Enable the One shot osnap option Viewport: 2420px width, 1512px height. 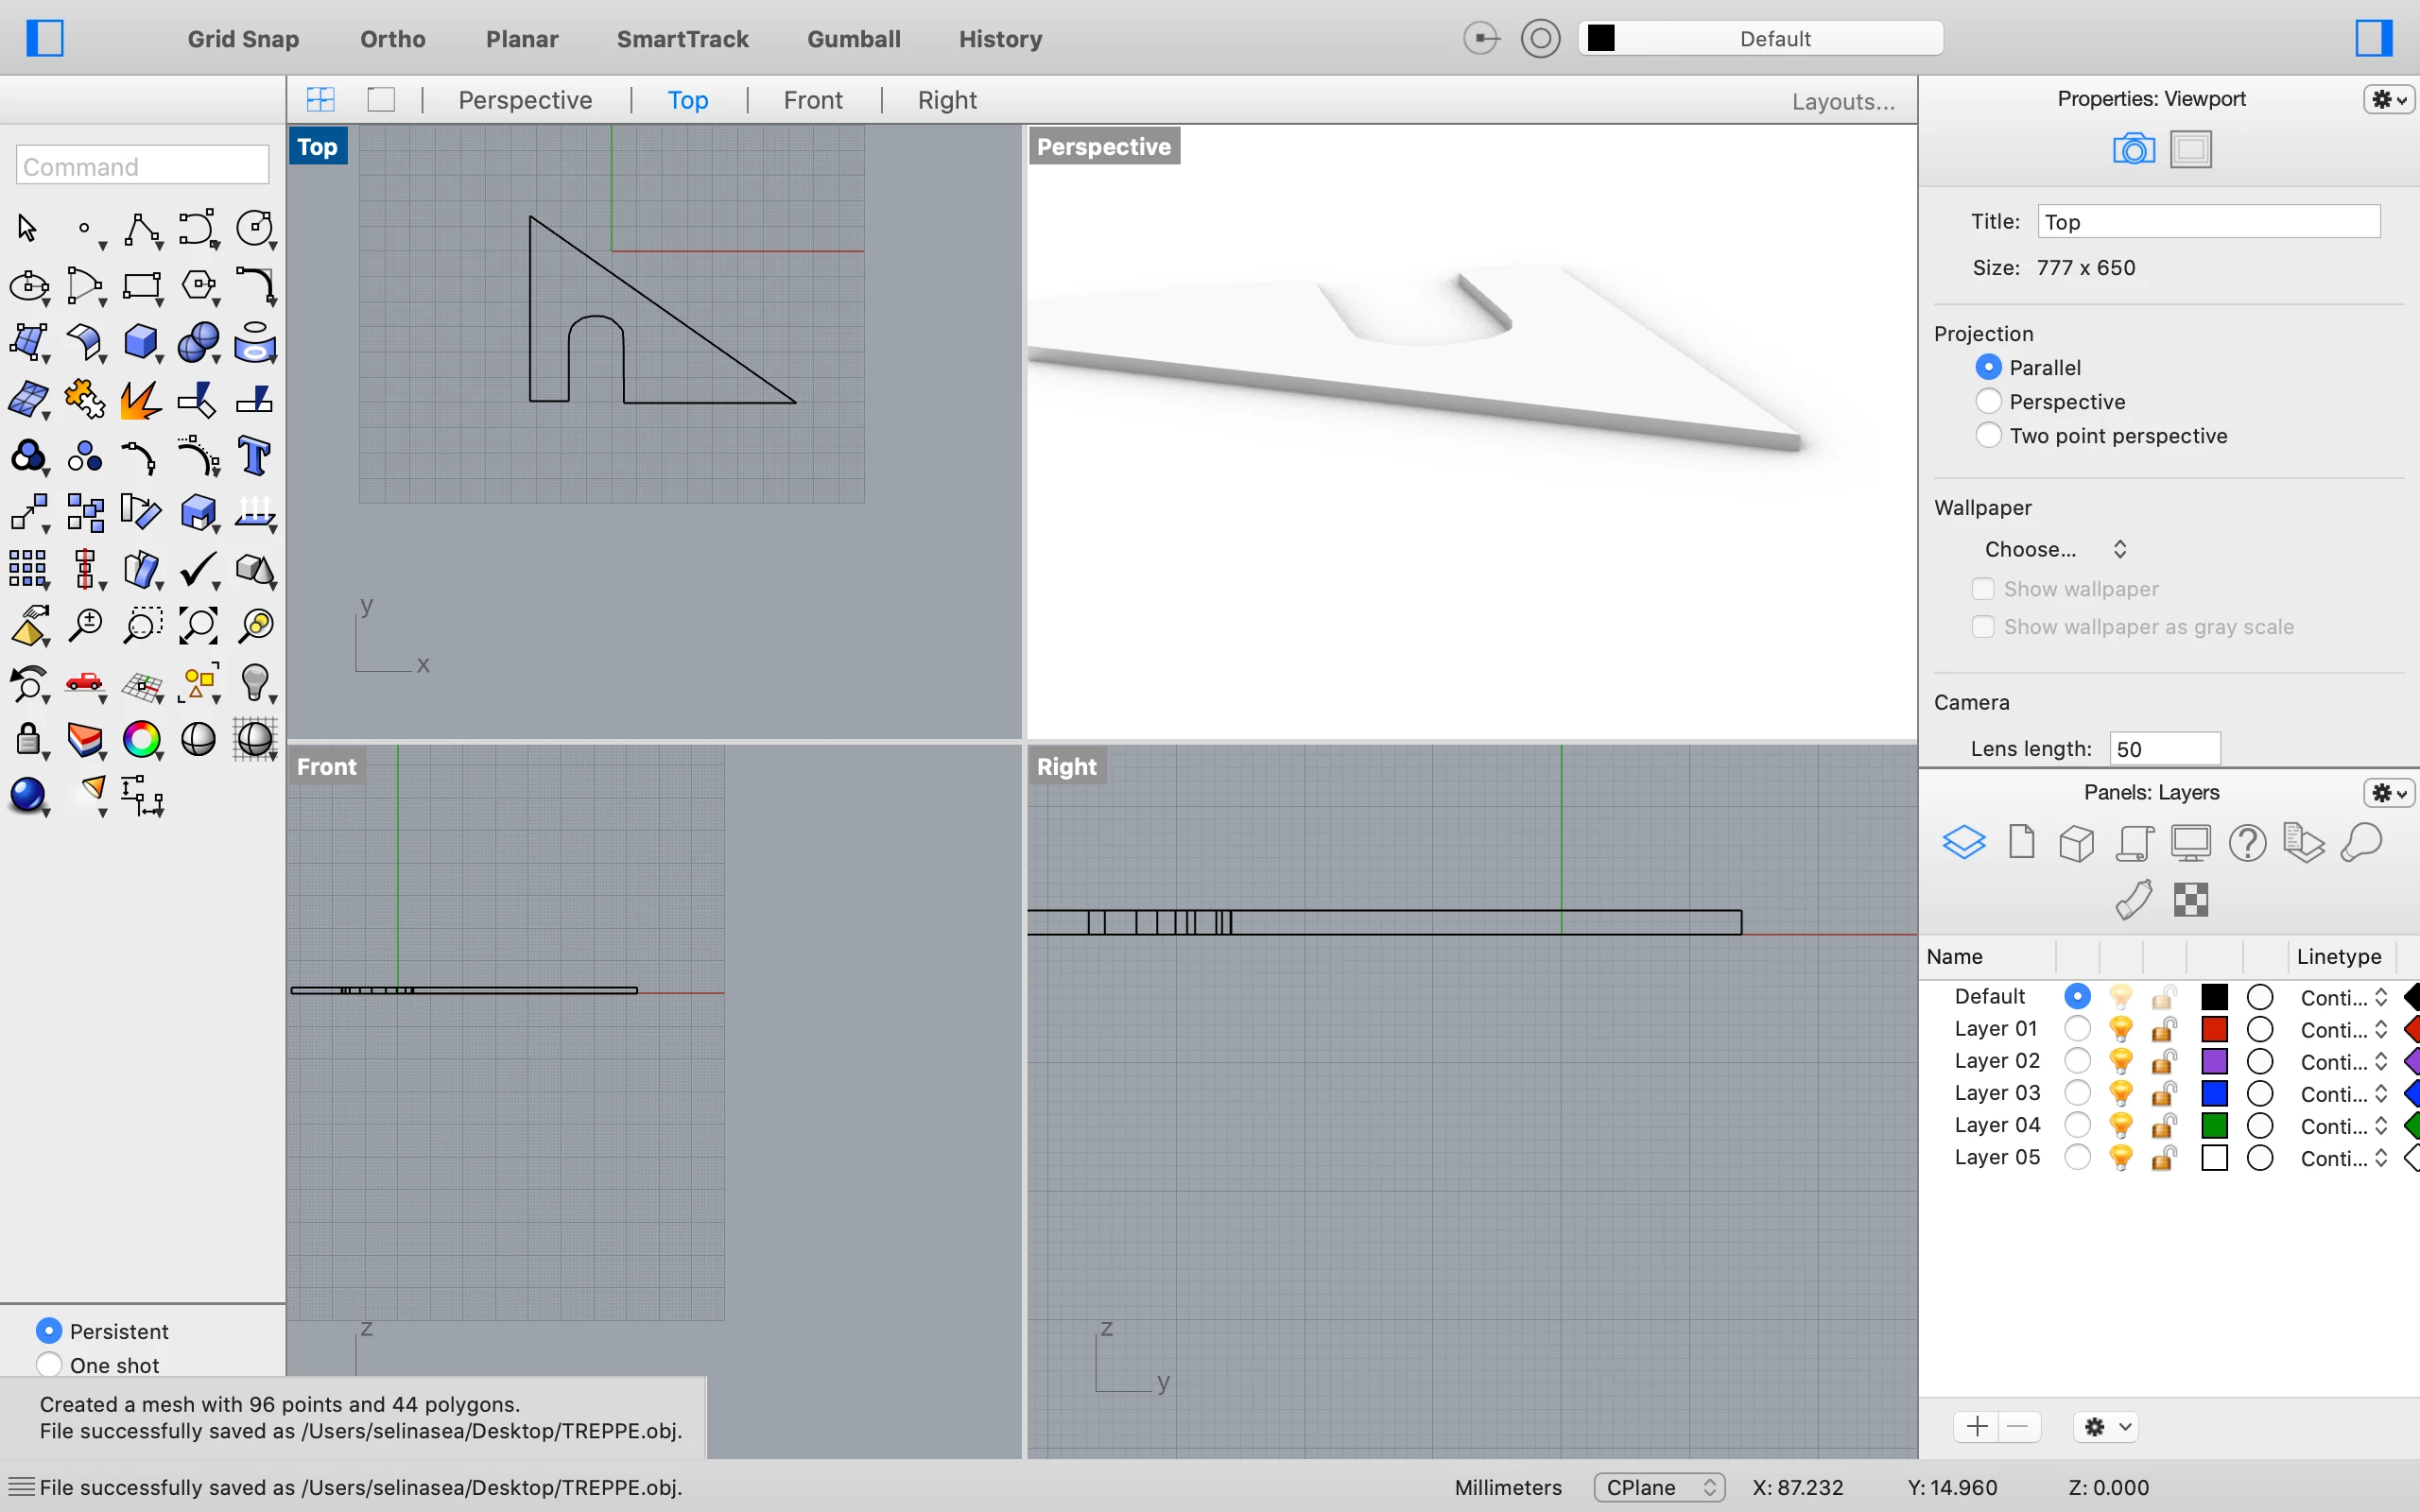tap(48, 1365)
